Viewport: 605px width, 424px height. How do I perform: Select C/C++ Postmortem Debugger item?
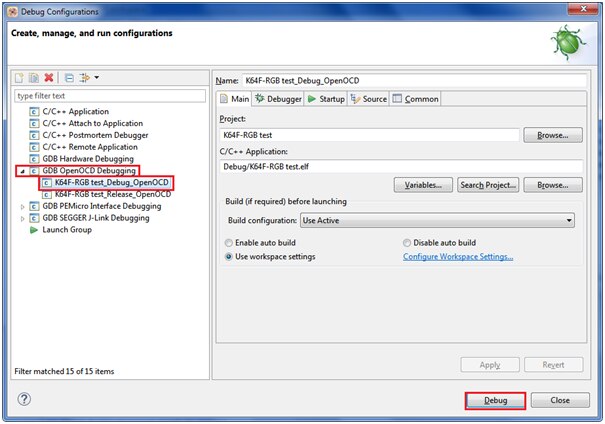coord(95,135)
